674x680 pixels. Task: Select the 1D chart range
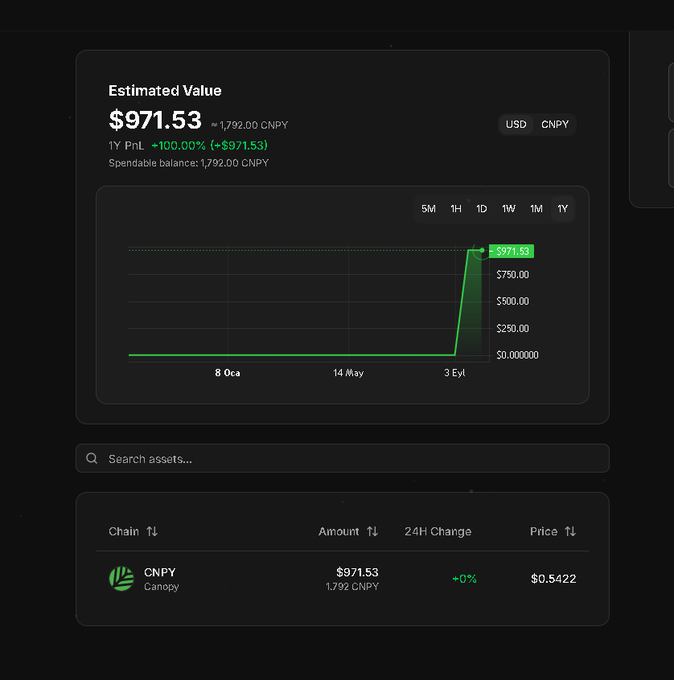[x=481, y=209]
